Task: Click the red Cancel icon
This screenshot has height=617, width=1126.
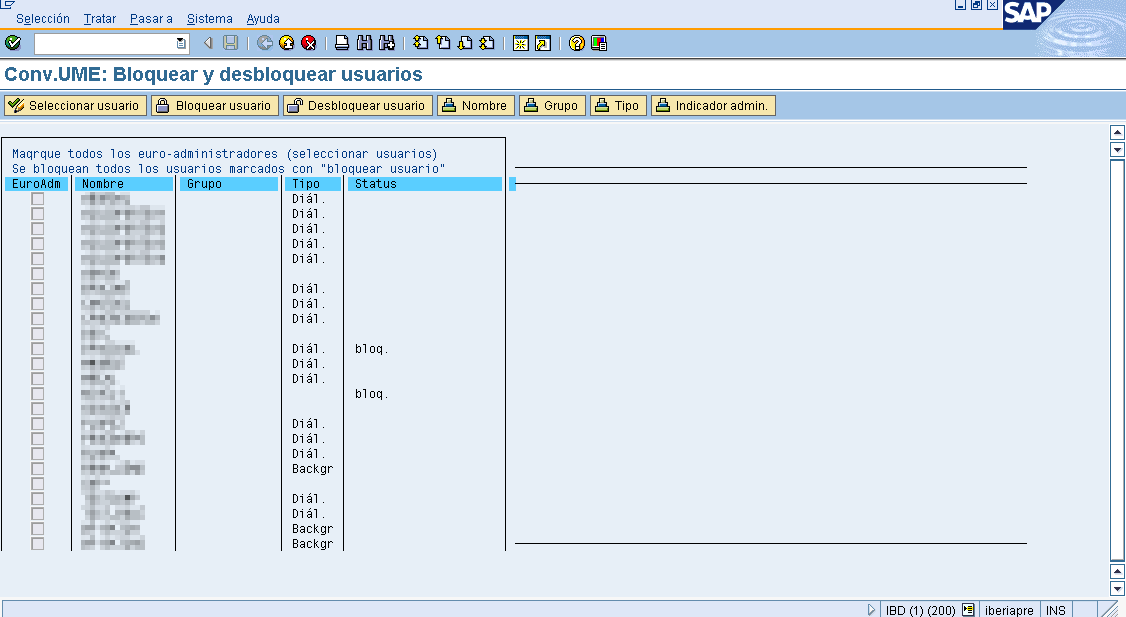Action: coord(309,43)
